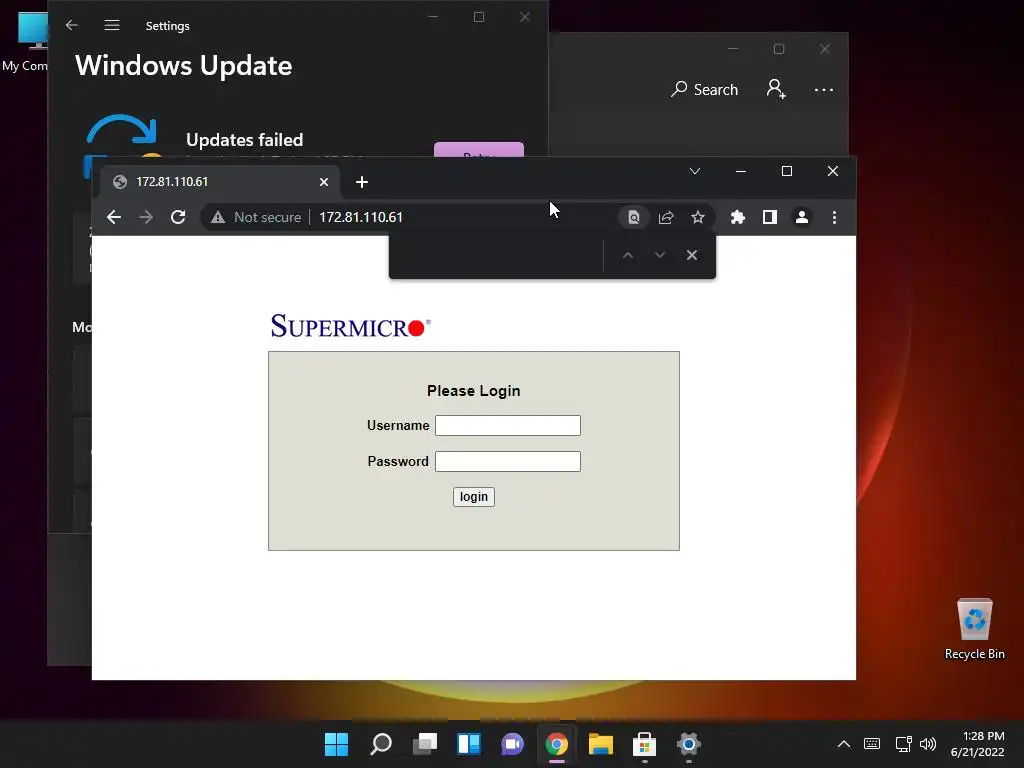Open the search-in-page lens icon in address bar
This screenshot has height=768, width=1024.
633,217
